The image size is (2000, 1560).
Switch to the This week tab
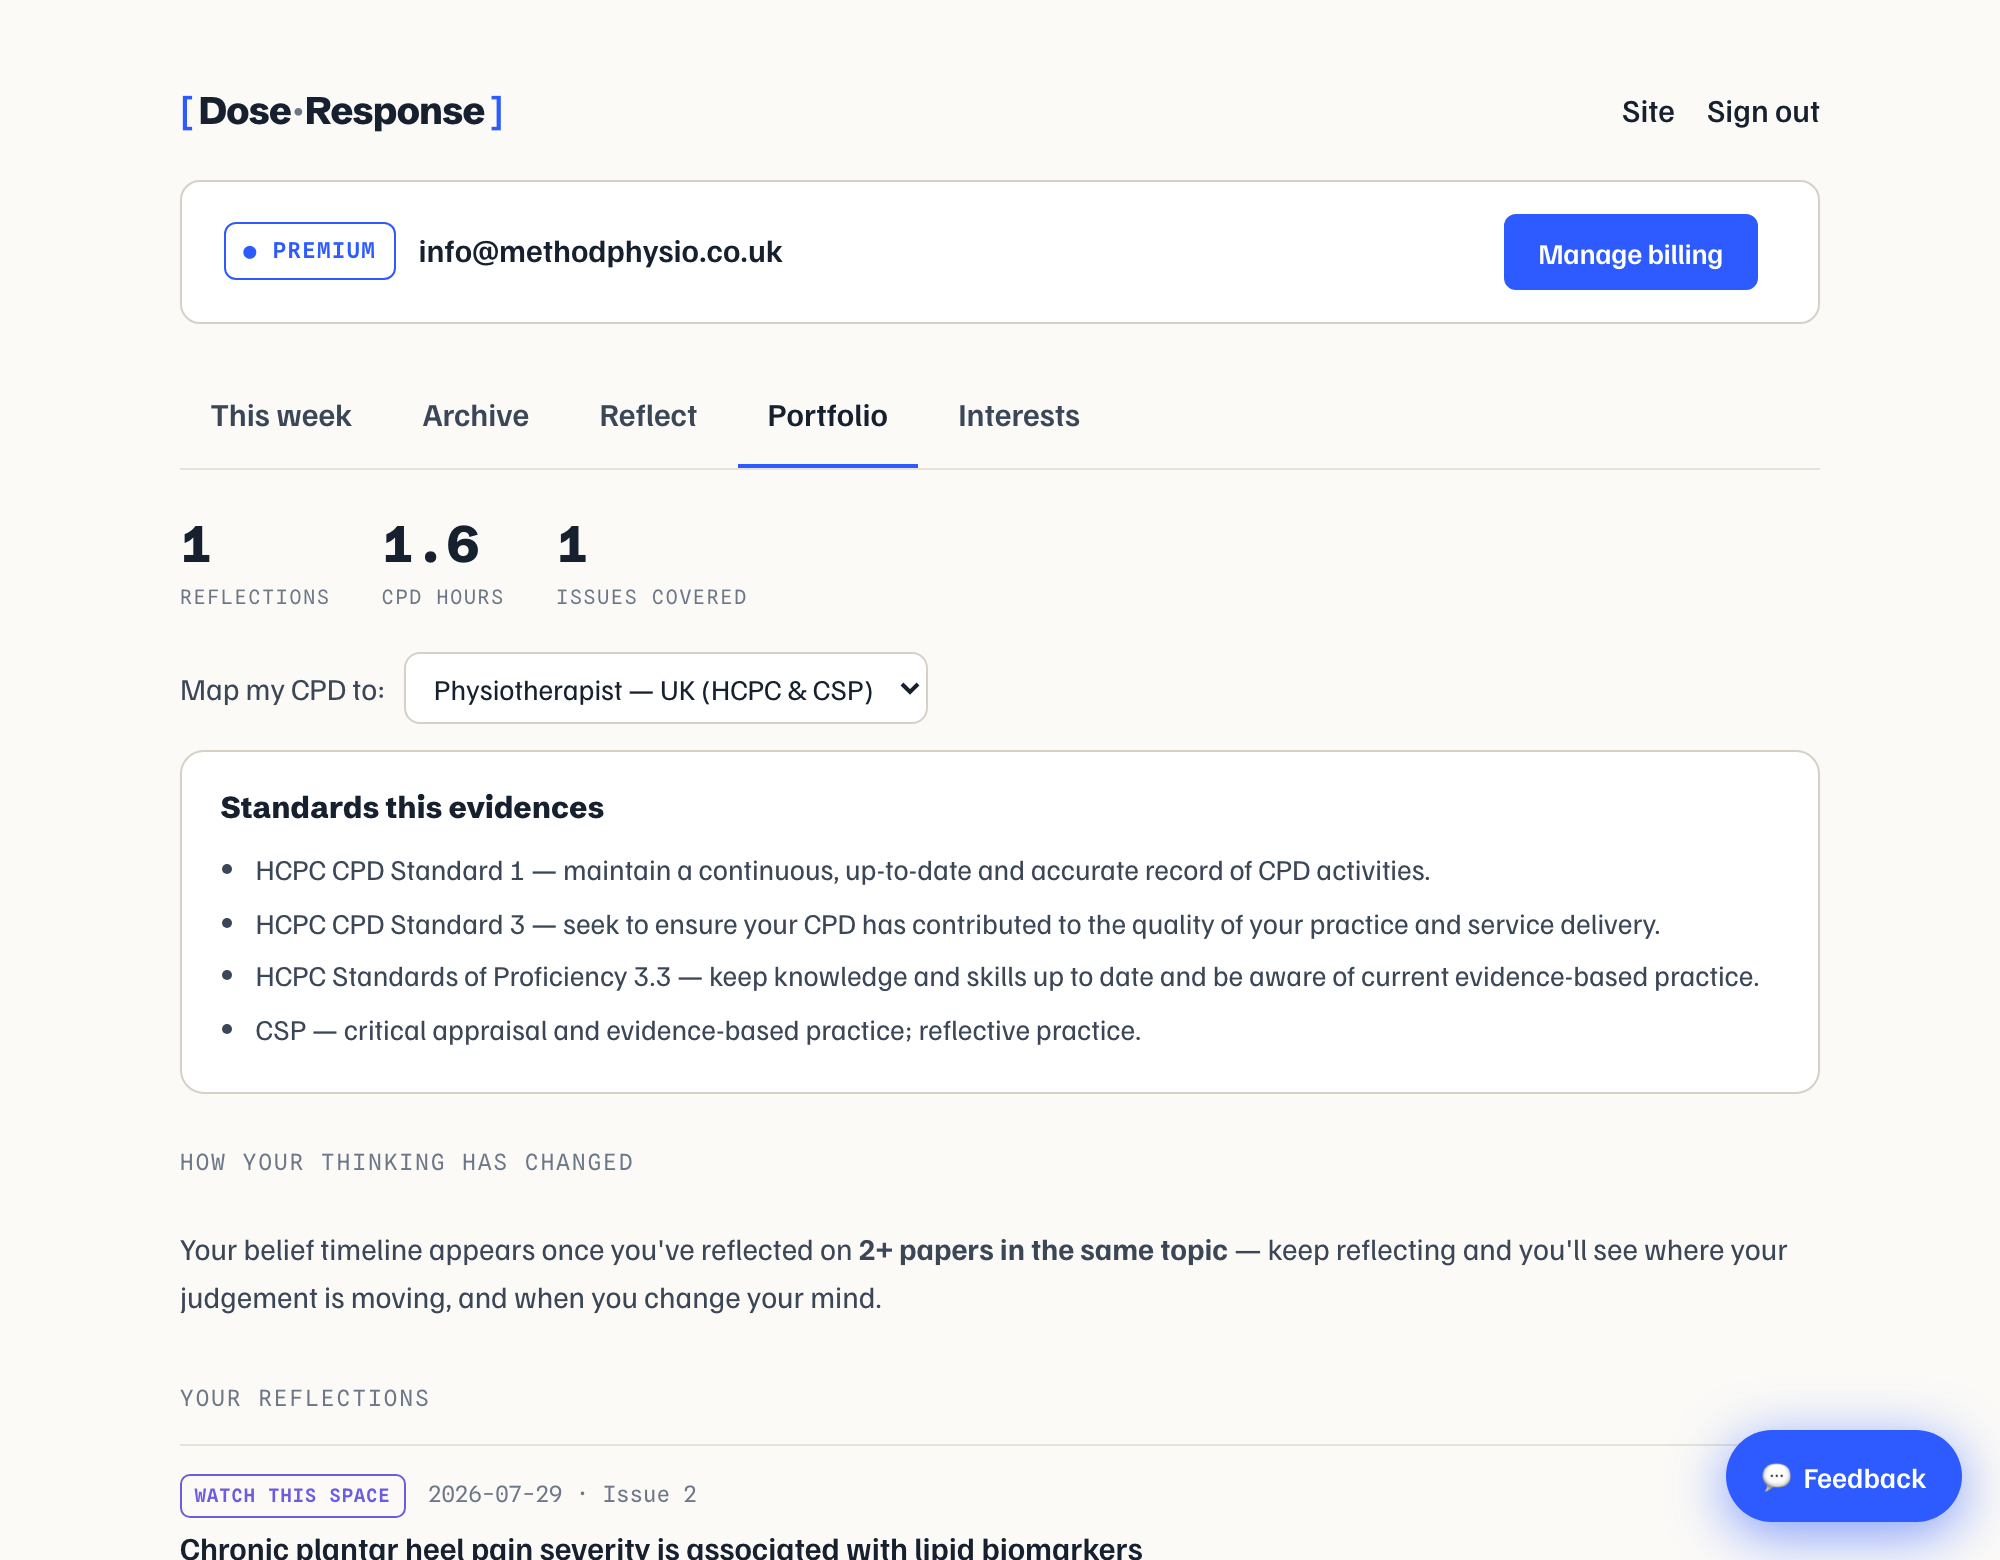tap(281, 416)
